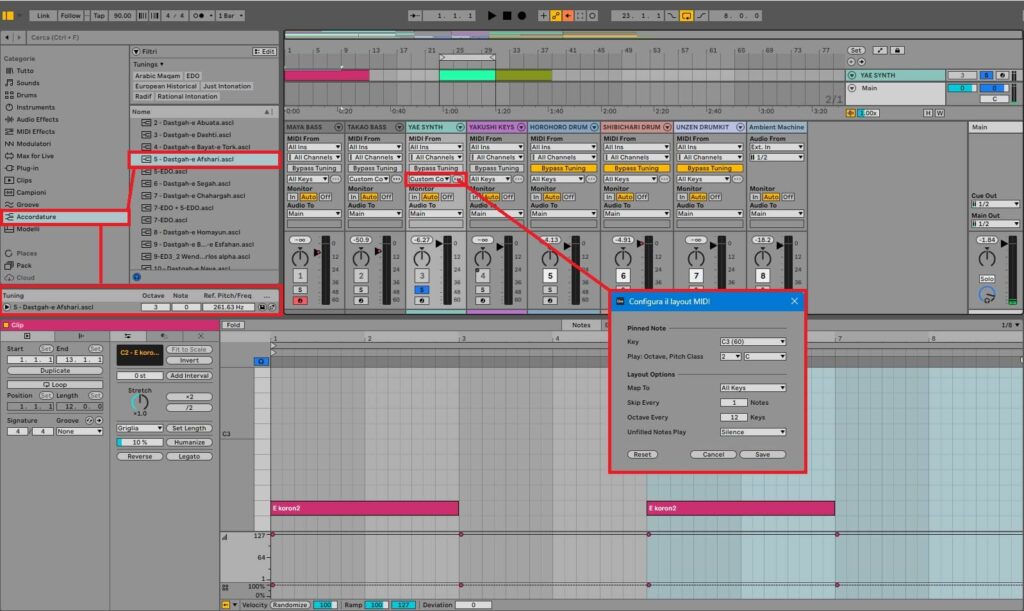The image size is (1024, 611).
Task: Enable the arrangement Loop switch icon
Action: click(687, 15)
